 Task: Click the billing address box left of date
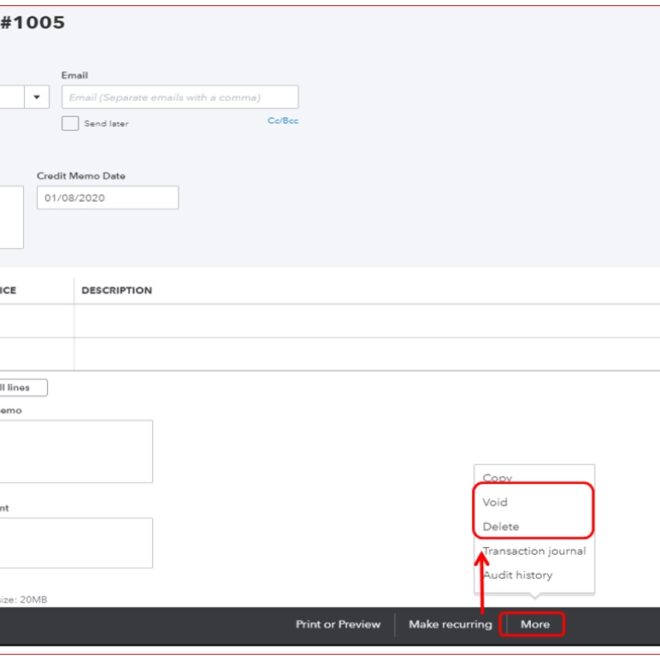(11, 216)
